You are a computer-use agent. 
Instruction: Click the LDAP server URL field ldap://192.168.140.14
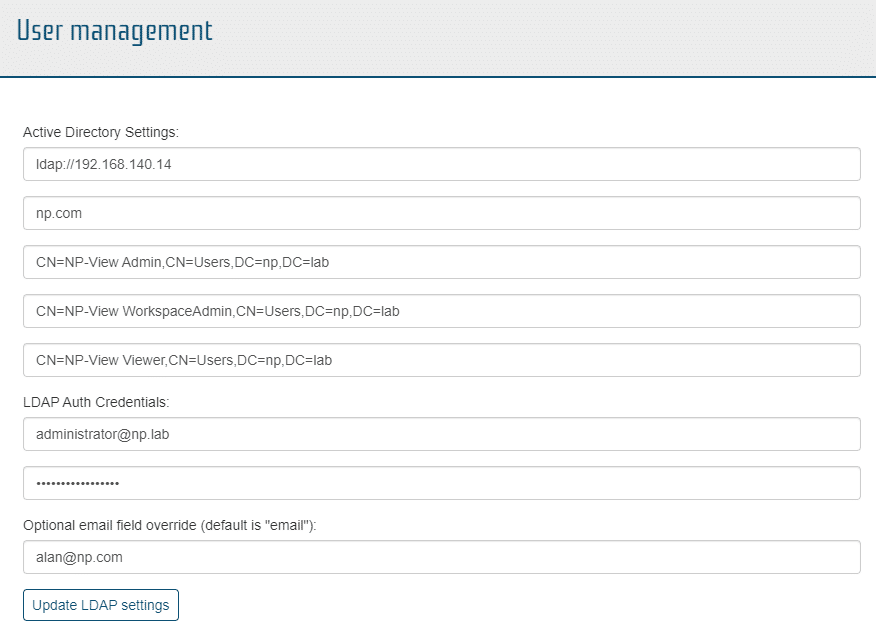point(441,164)
